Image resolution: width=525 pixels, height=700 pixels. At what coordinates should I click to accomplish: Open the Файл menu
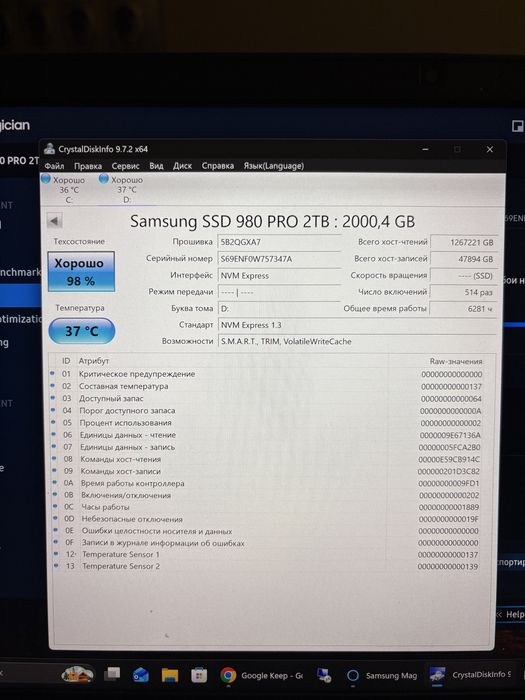54,166
